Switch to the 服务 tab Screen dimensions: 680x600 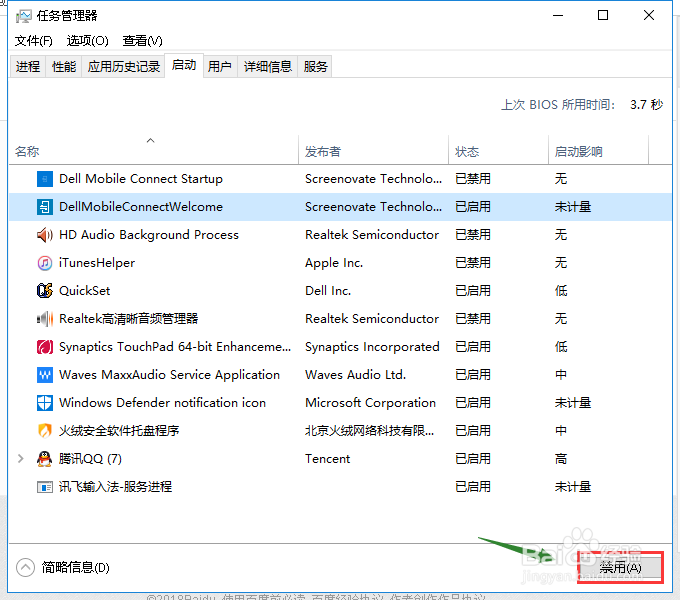(x=315, y=67)
